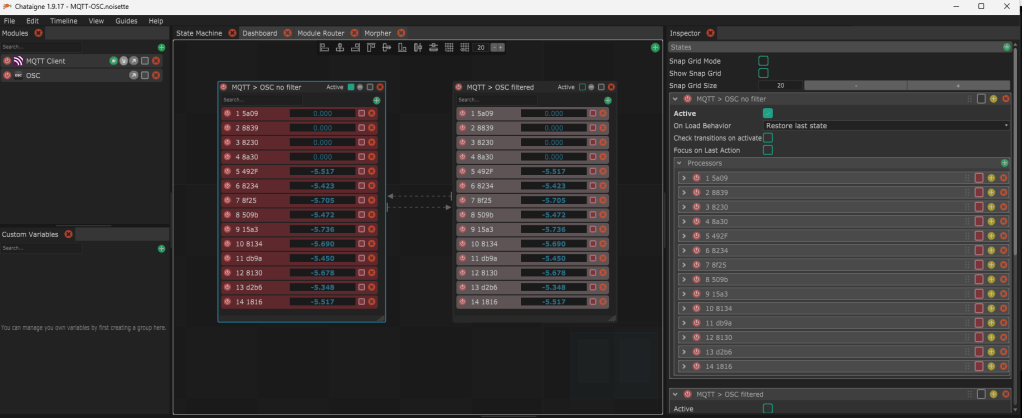The height and width of the screenshot is (418, 1022).
Task: Switch to the Module Router tab
Action: click(320, 33)
